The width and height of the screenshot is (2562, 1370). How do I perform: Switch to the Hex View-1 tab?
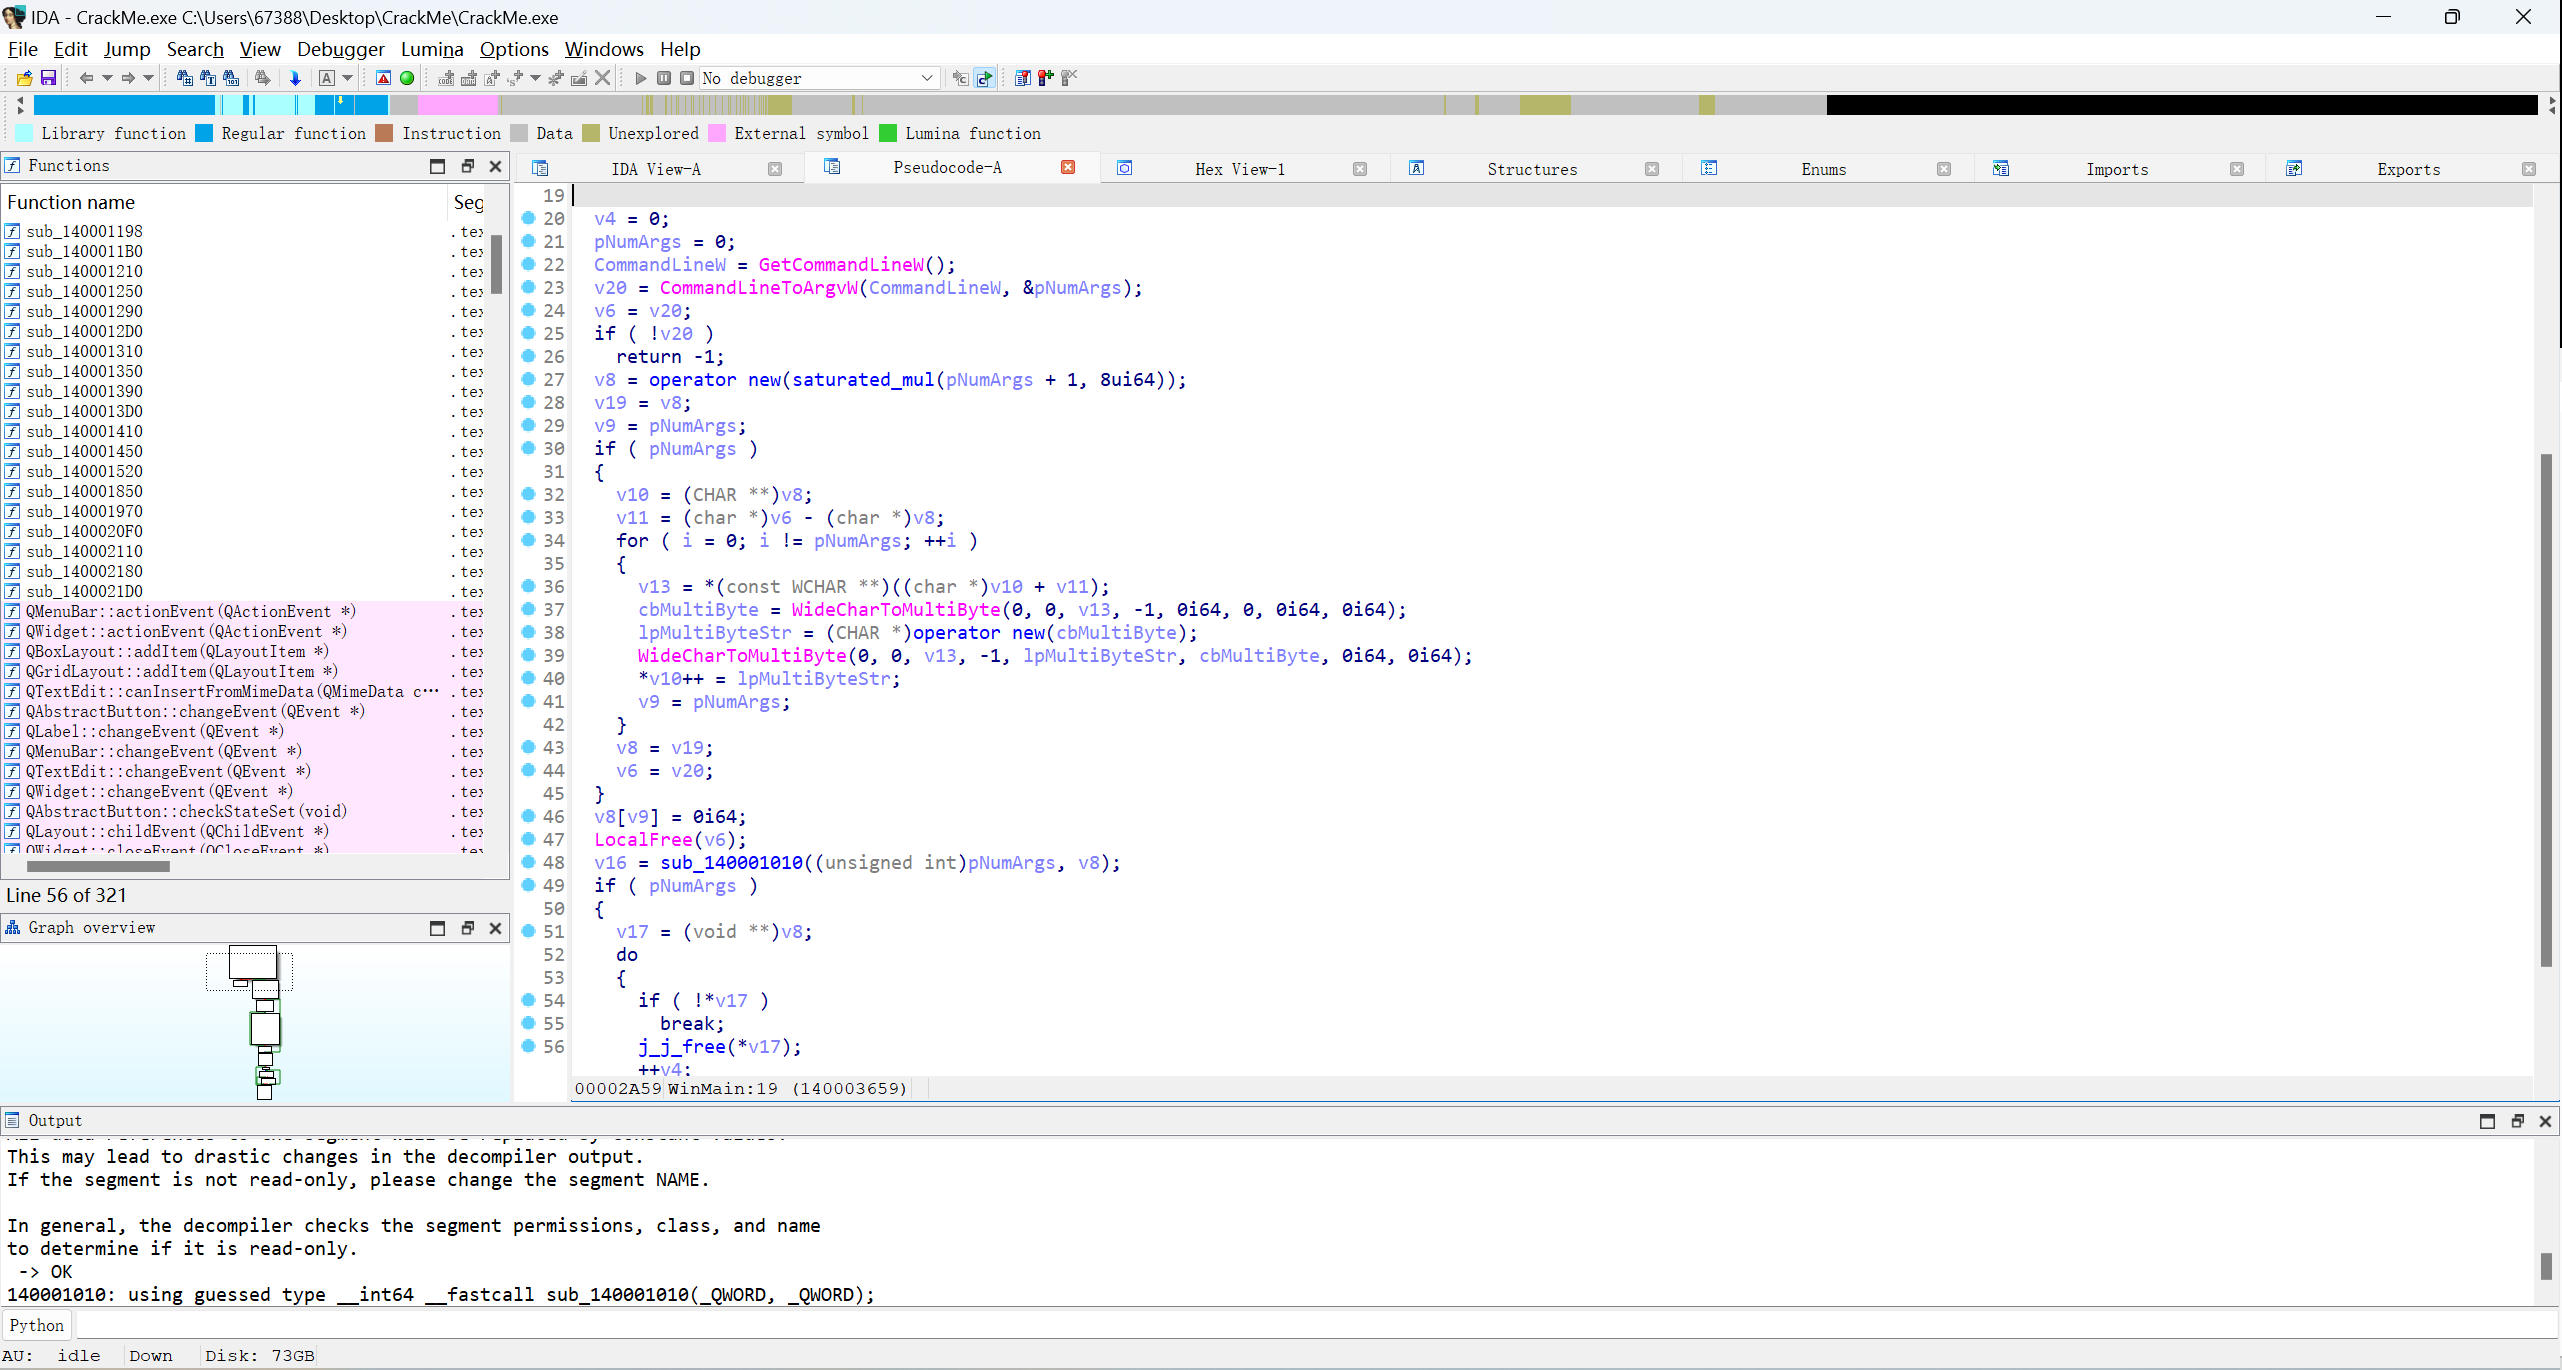(x=1240, y=169)
